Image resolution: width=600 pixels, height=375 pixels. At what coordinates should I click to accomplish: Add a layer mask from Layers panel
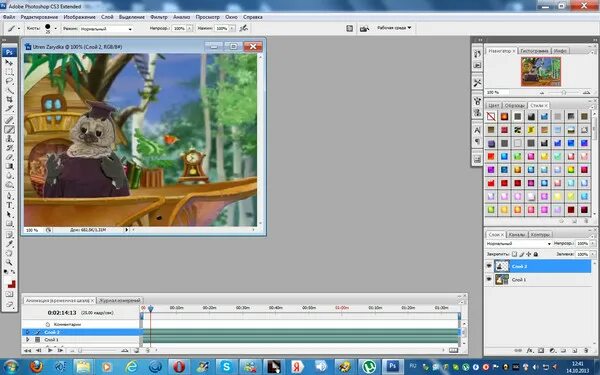point(541,350)
